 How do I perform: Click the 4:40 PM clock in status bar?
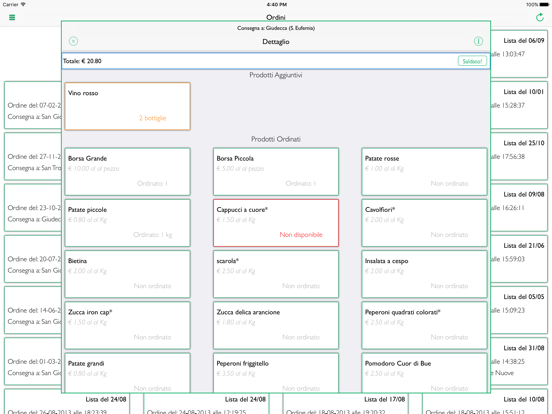[277, 5]
